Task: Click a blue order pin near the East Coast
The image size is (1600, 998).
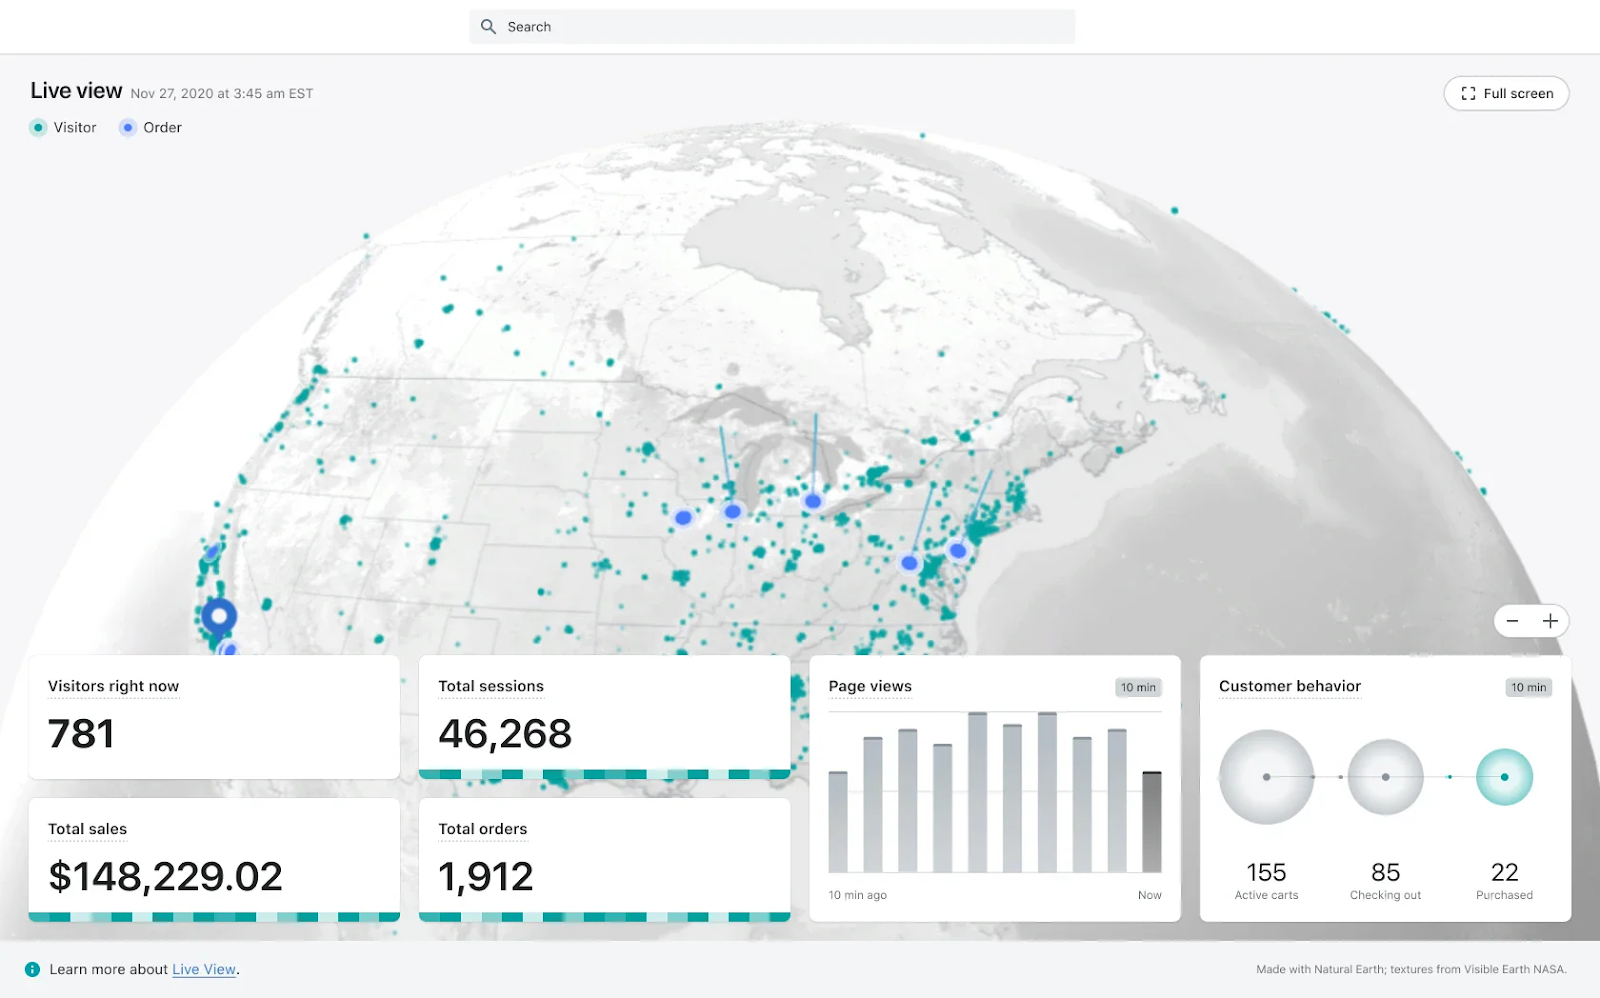Action: 957,551
